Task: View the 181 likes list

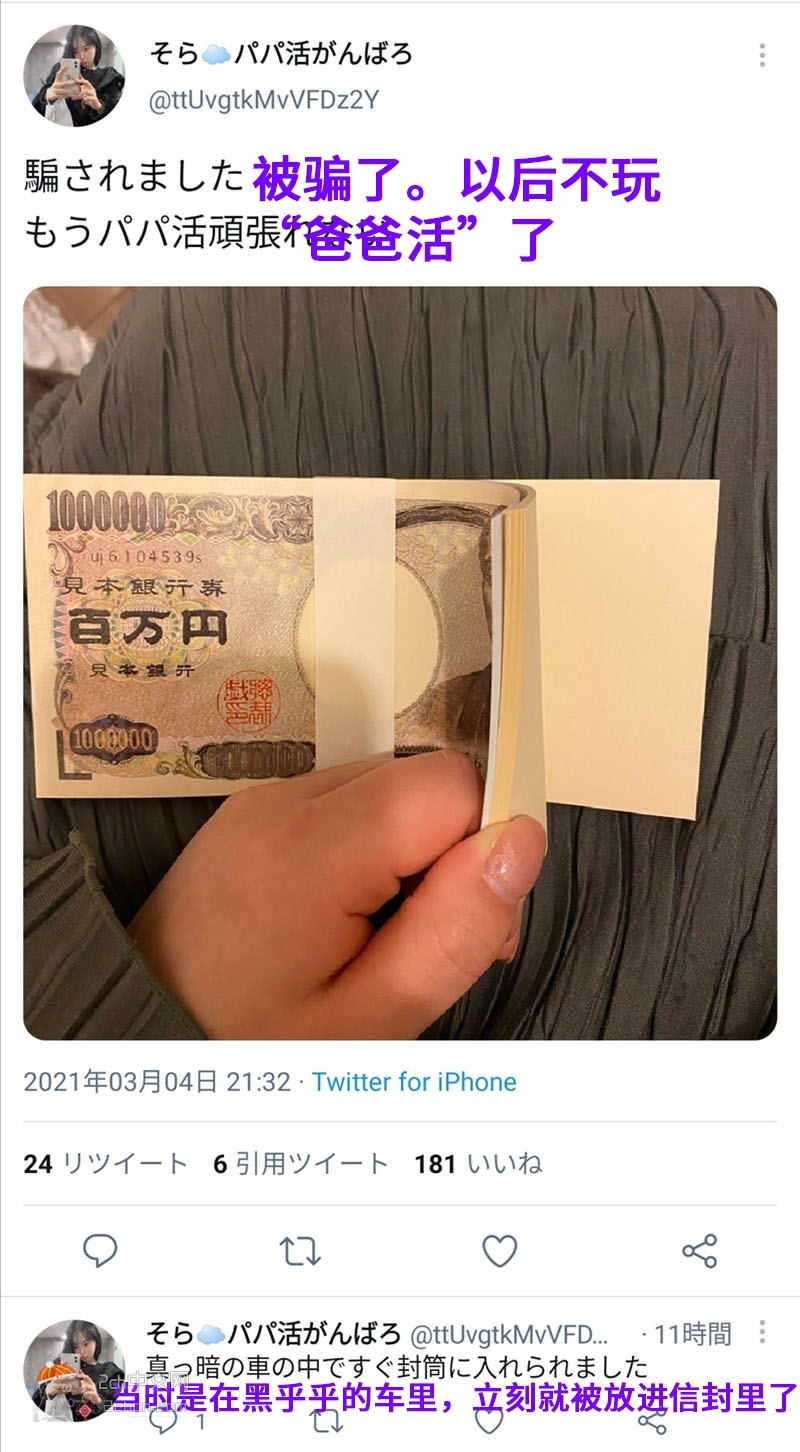Action: click(x=478, y=1164)
